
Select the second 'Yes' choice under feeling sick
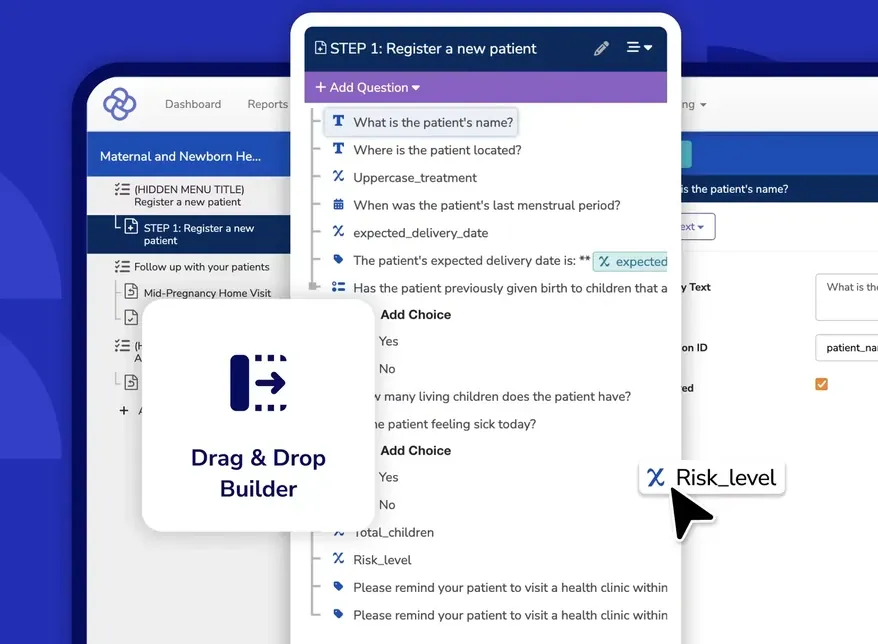[388, 478]
